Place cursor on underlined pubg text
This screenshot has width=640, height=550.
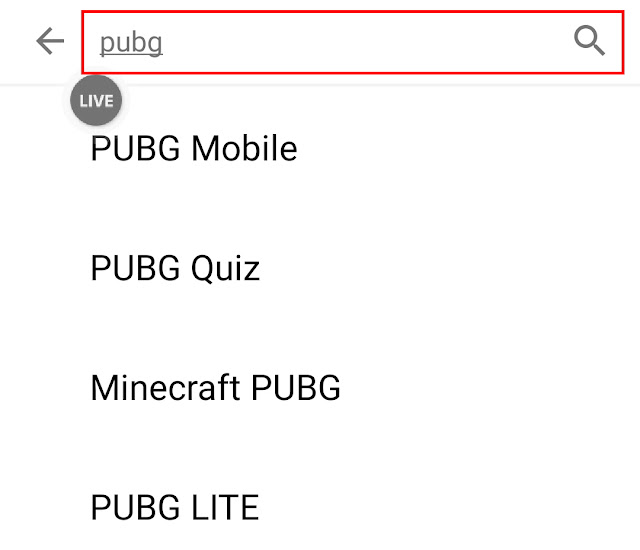[131, 43]
